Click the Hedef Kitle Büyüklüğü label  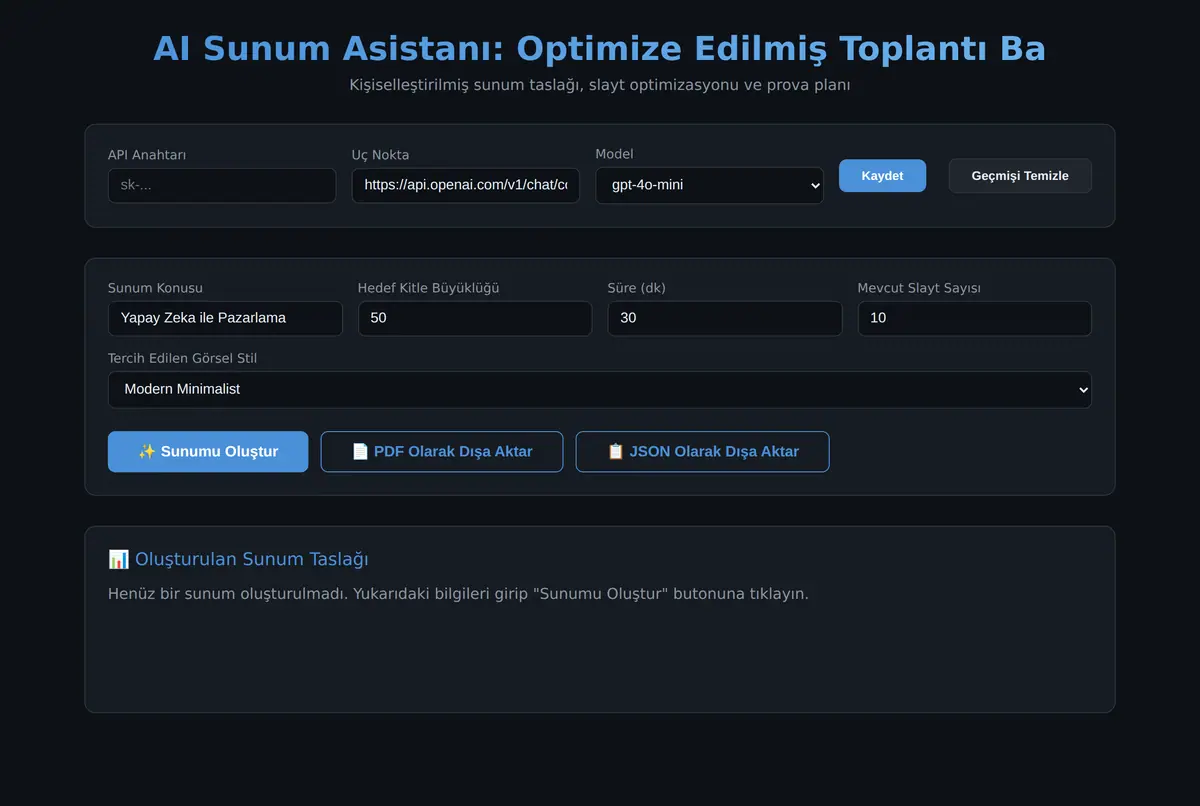pos(428,288)
